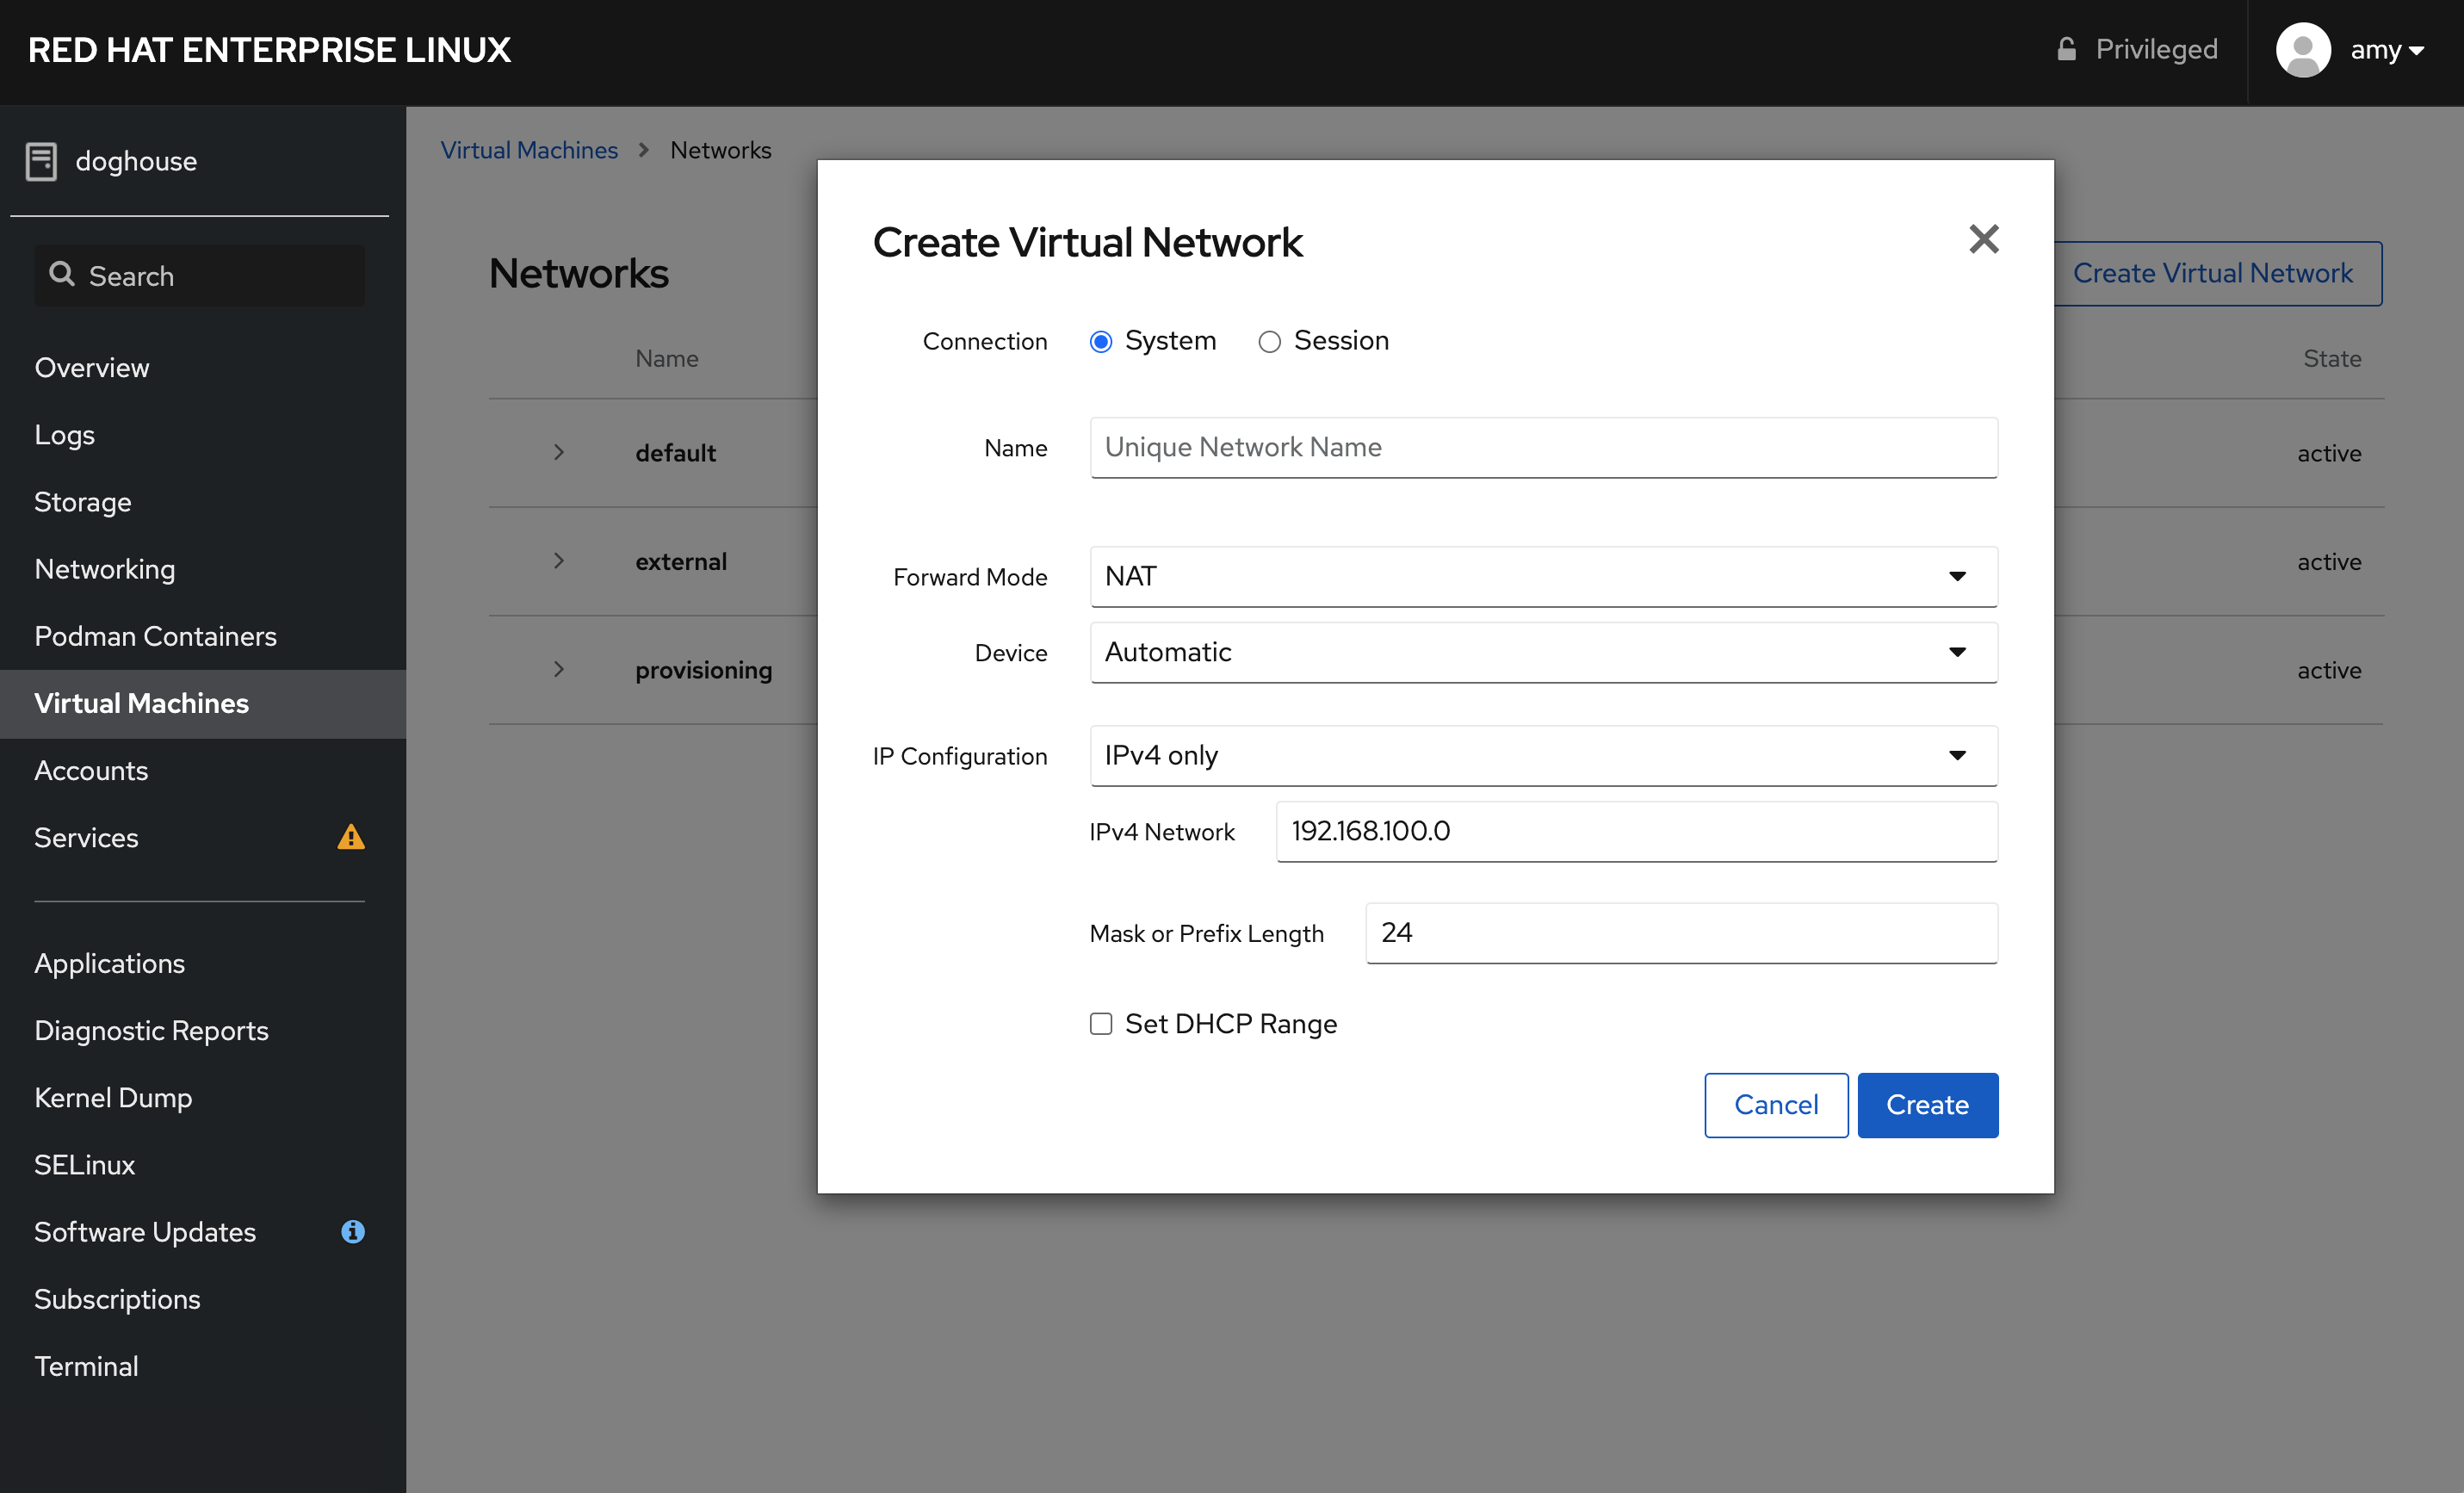The width and height of the screenshot is (2464, 1493).
Task: Click the Services warning triangle icon
Action: click(x=351, y=837)
